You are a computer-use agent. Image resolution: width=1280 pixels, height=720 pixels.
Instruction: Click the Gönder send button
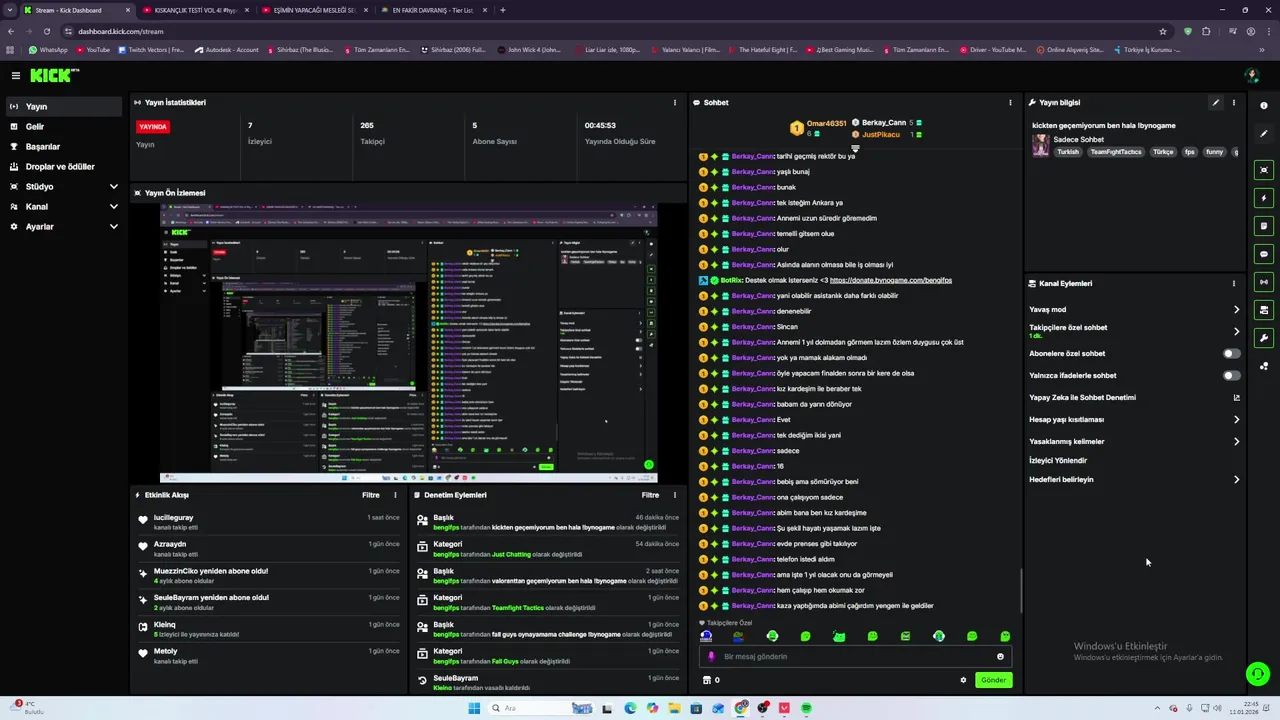[x=993, y=680]
